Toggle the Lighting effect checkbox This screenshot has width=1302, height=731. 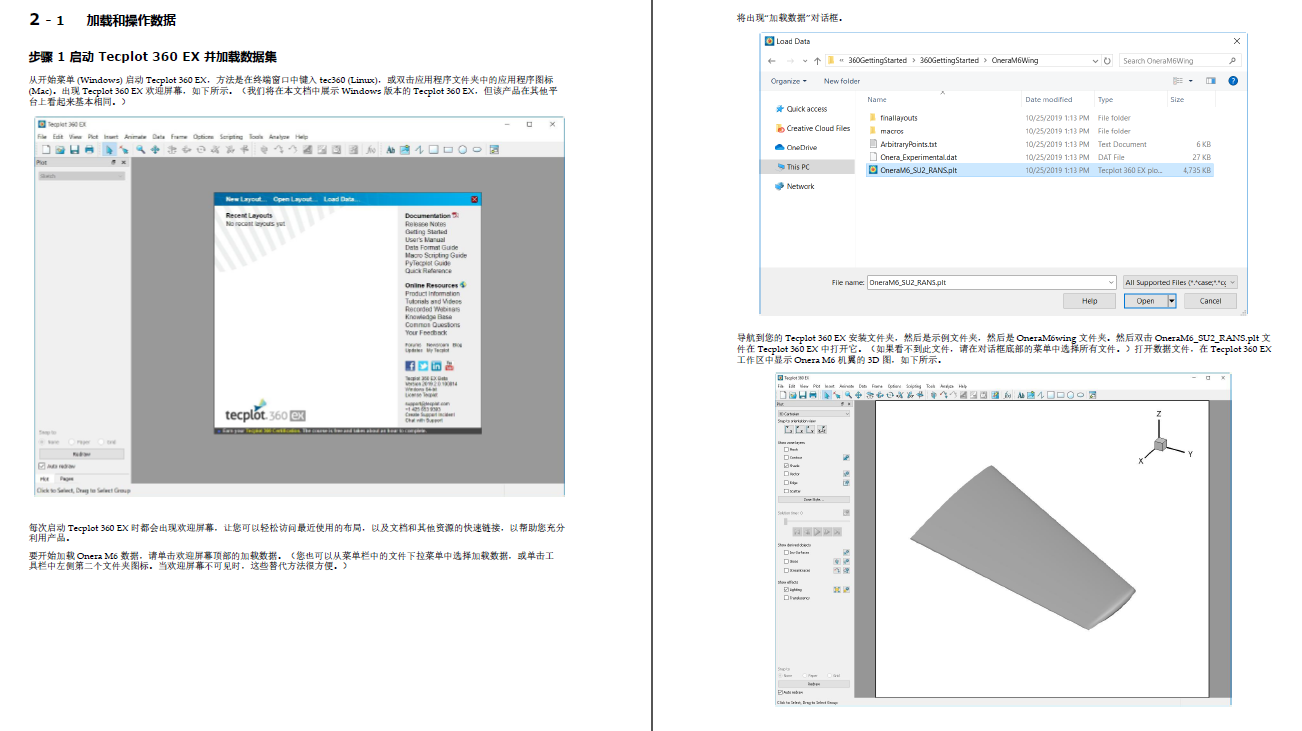[786, 590]
